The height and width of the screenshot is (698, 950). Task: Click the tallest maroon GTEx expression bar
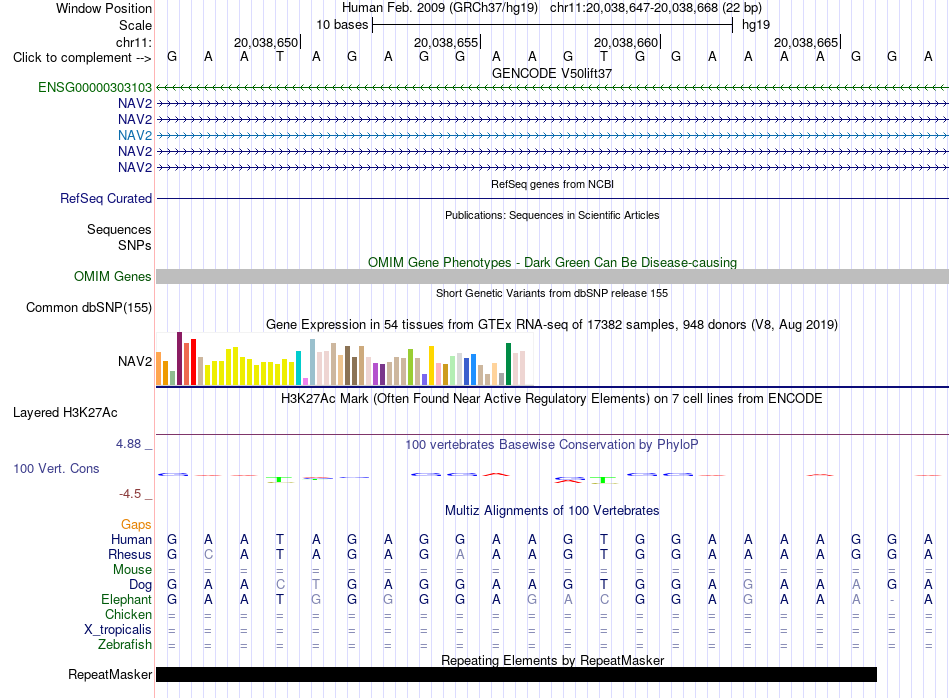point(179,358)
